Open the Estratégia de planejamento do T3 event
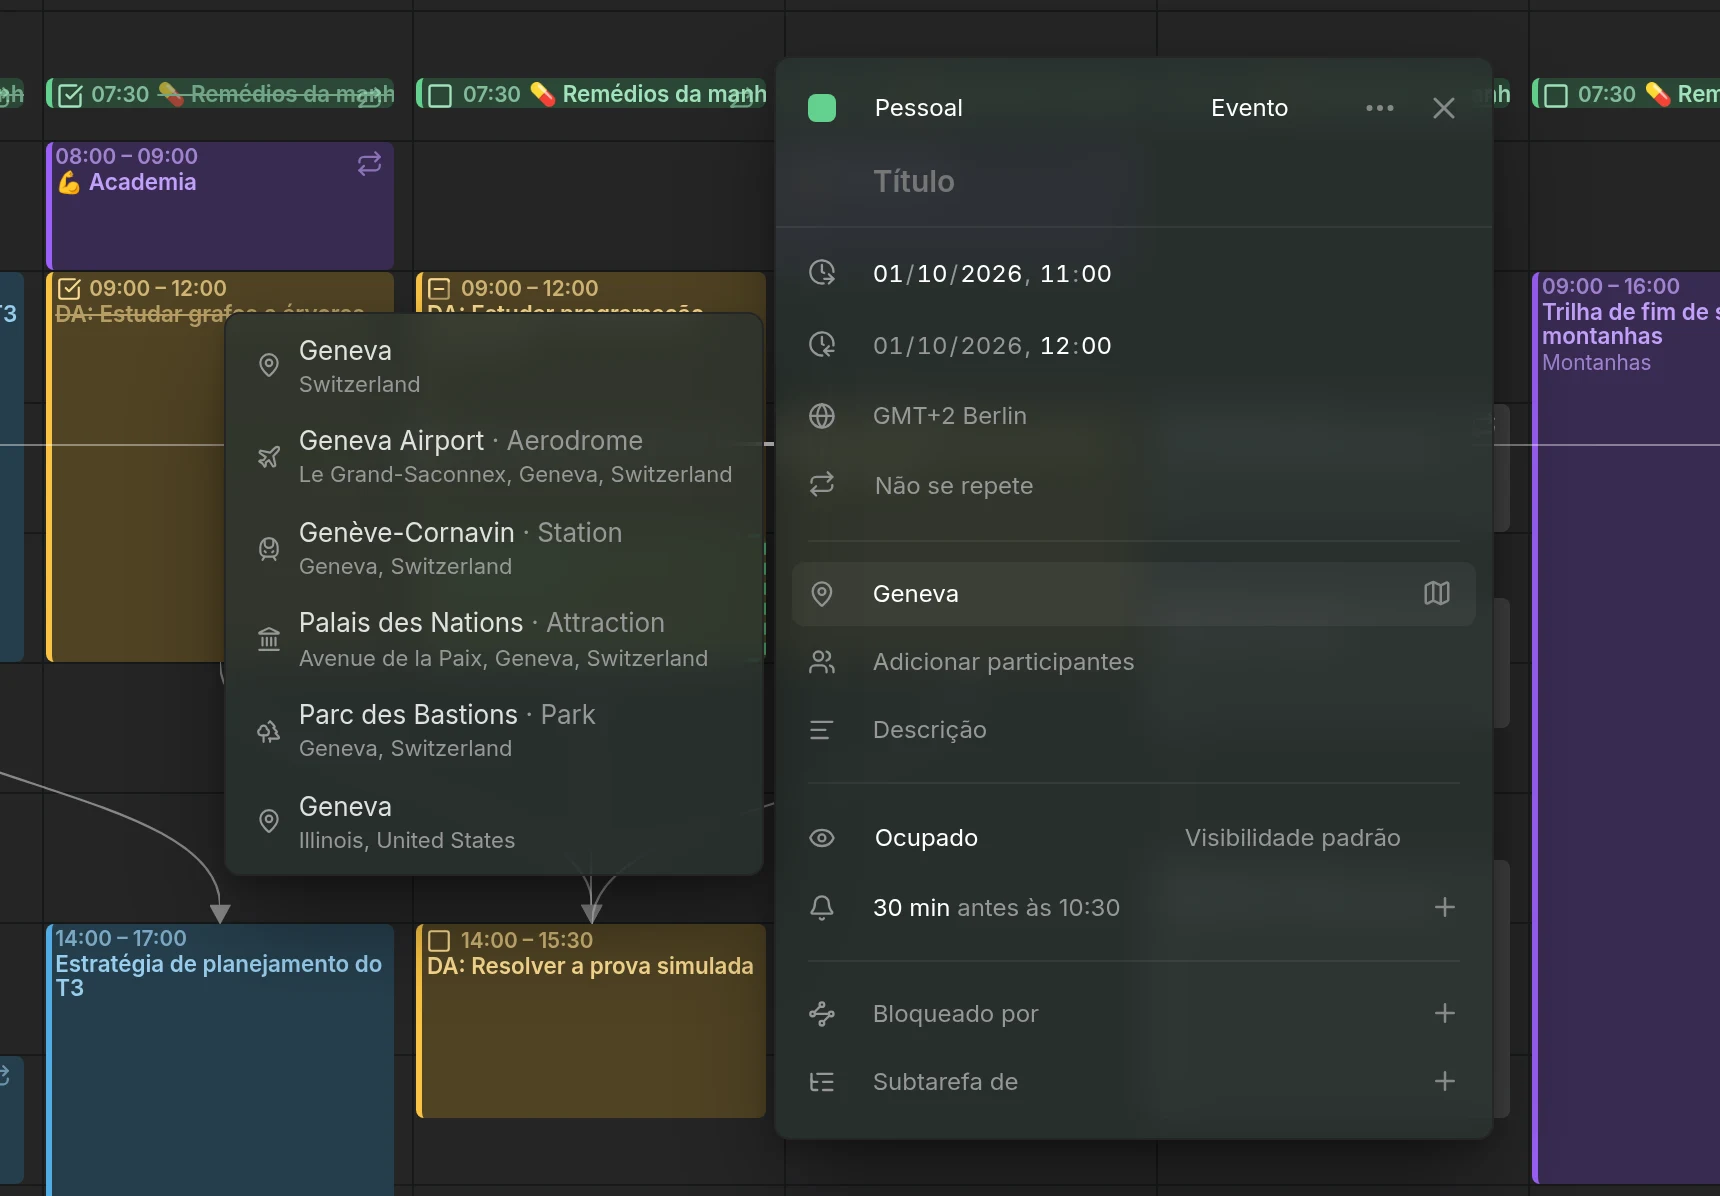The image size is (1720, 1196). pyautogui.click(x=220, y=1060)
